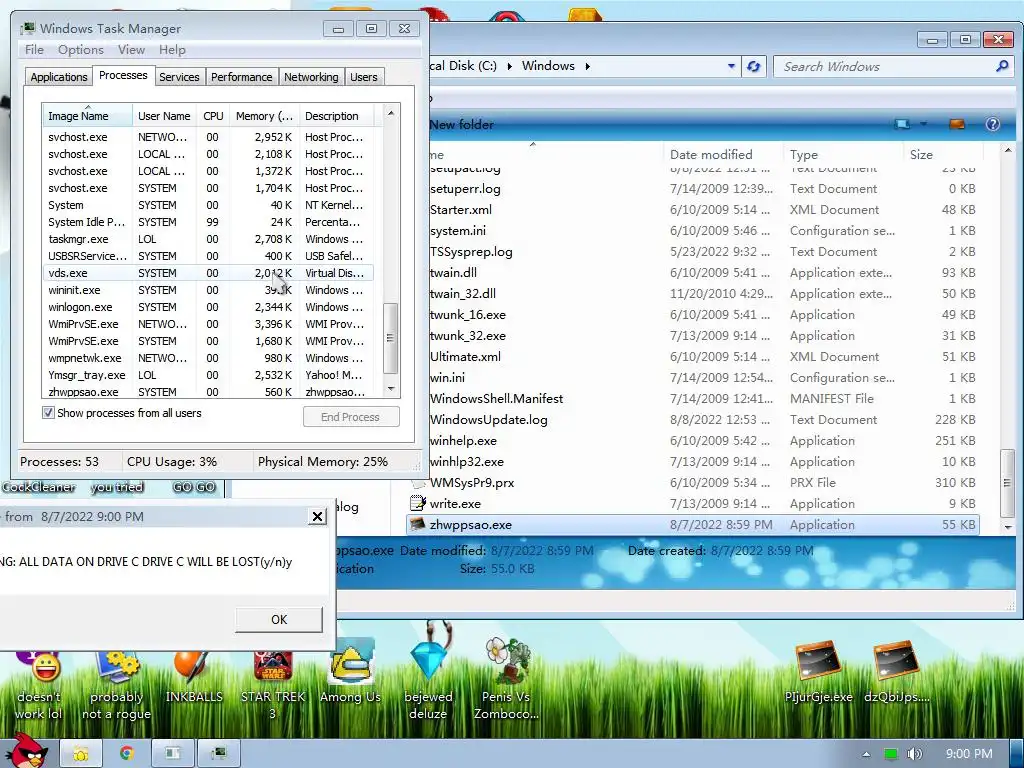Open the Options menu in Task Manager
This screenshot has width=1024, height=768.
point(80,50)
